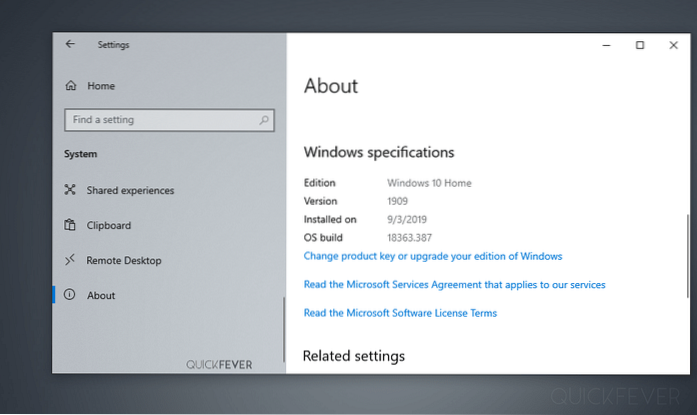Viewport: 697px width, 415px height.
Task: Select the 'About' label in sidebar
Action: pyautogui.click(x=101, y=295)
